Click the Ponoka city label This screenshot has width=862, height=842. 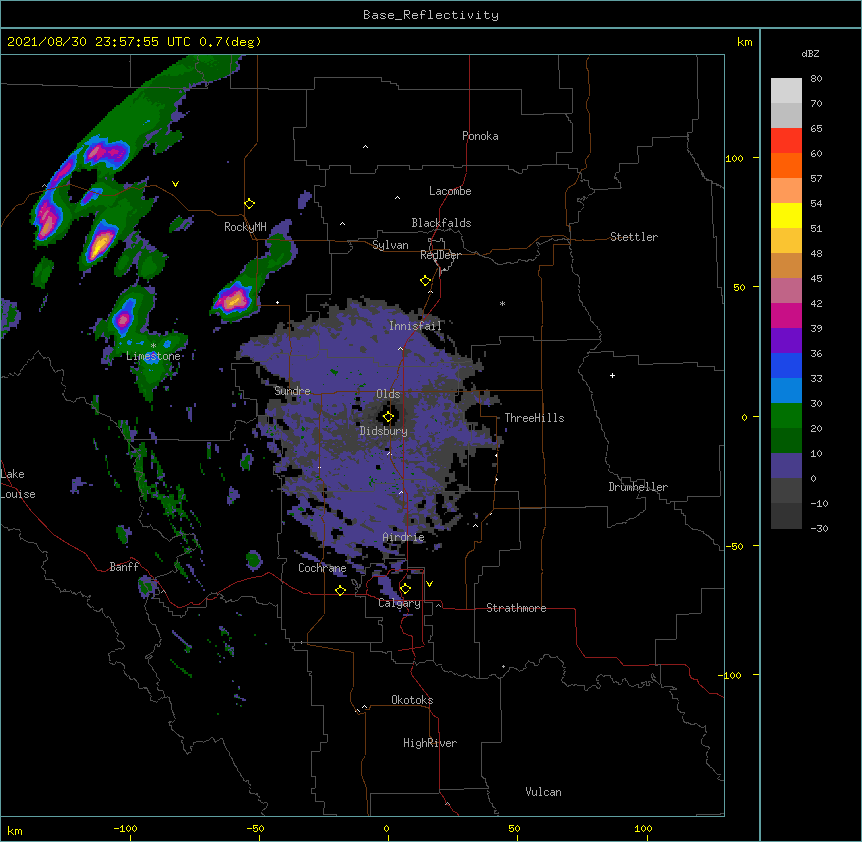pos(480,136)
